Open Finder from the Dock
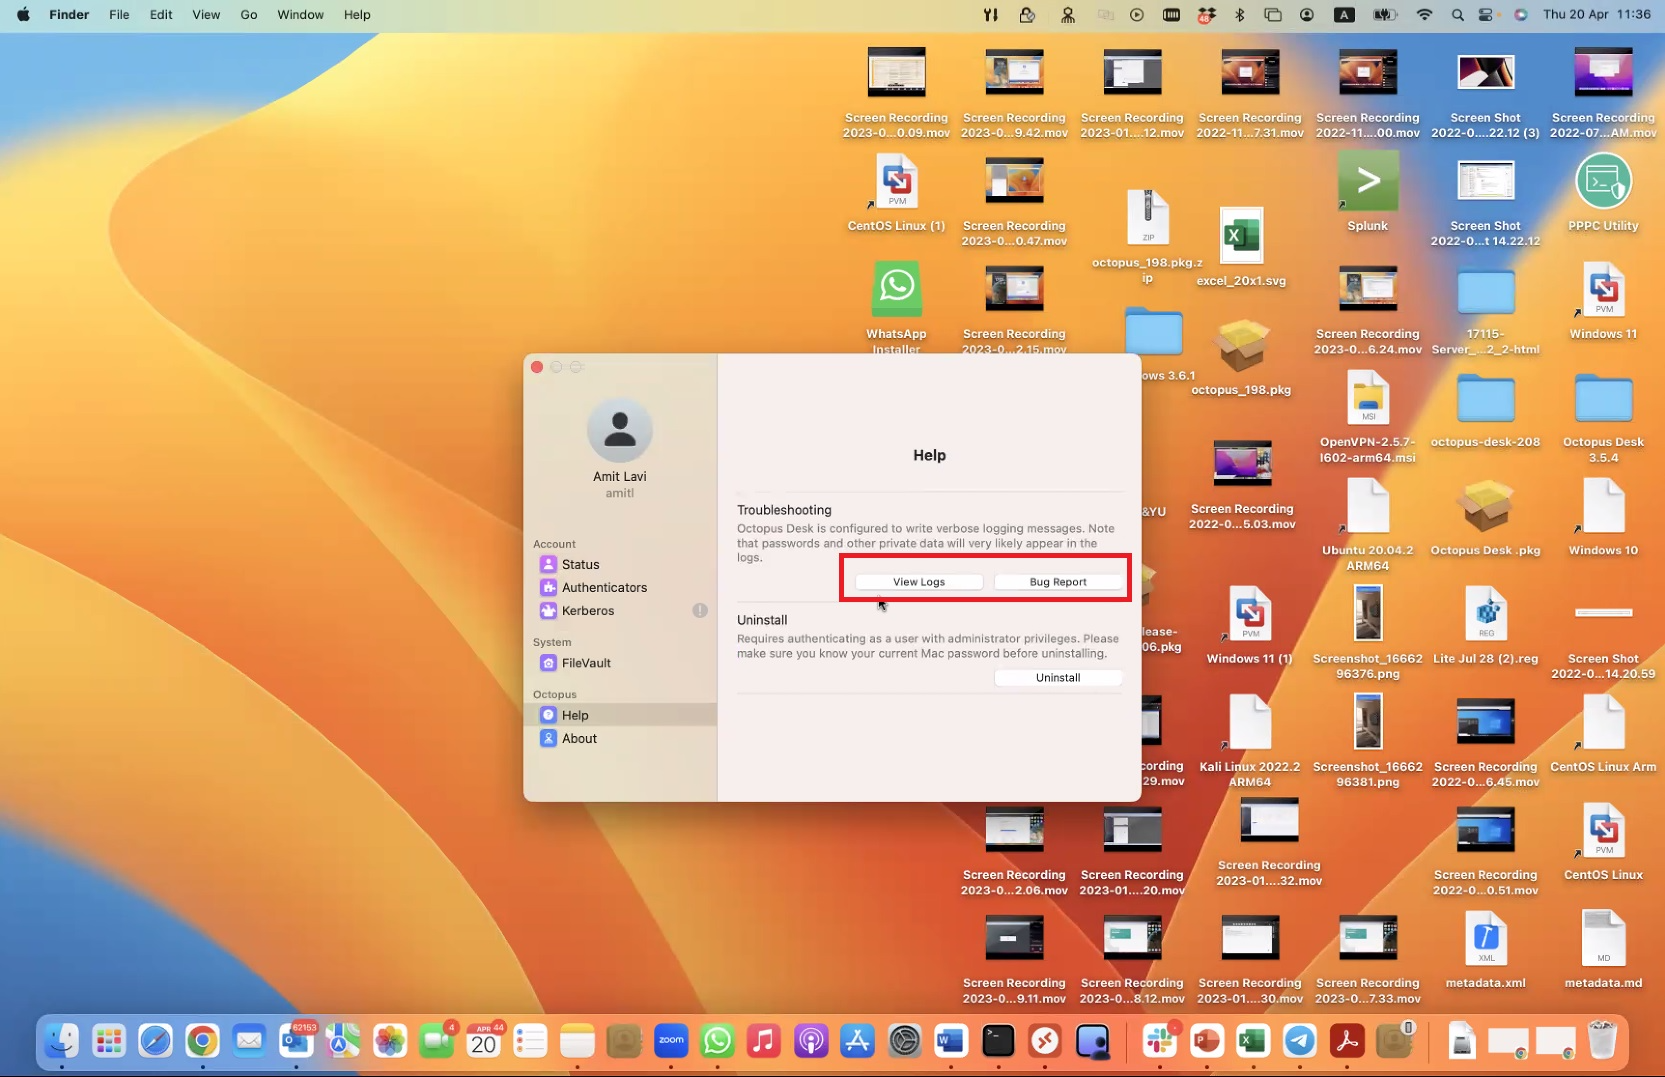This screenshot has width=1665, height=1077. (x=62, y=1041)
